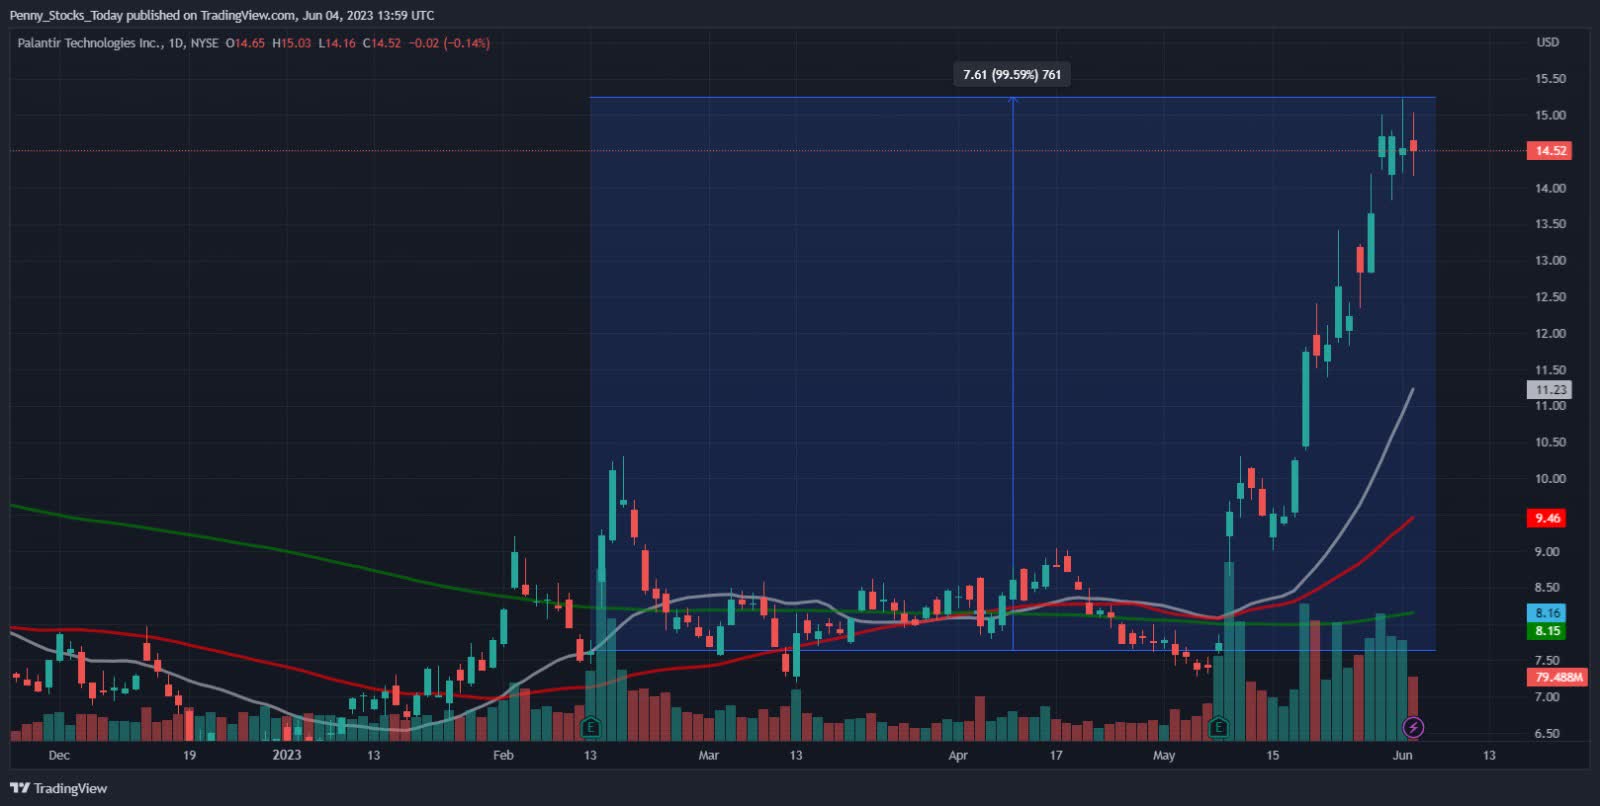Screen dimensions: 1600x806
Task: Click the 13.00 price axis label
Action: (1550, 261)
